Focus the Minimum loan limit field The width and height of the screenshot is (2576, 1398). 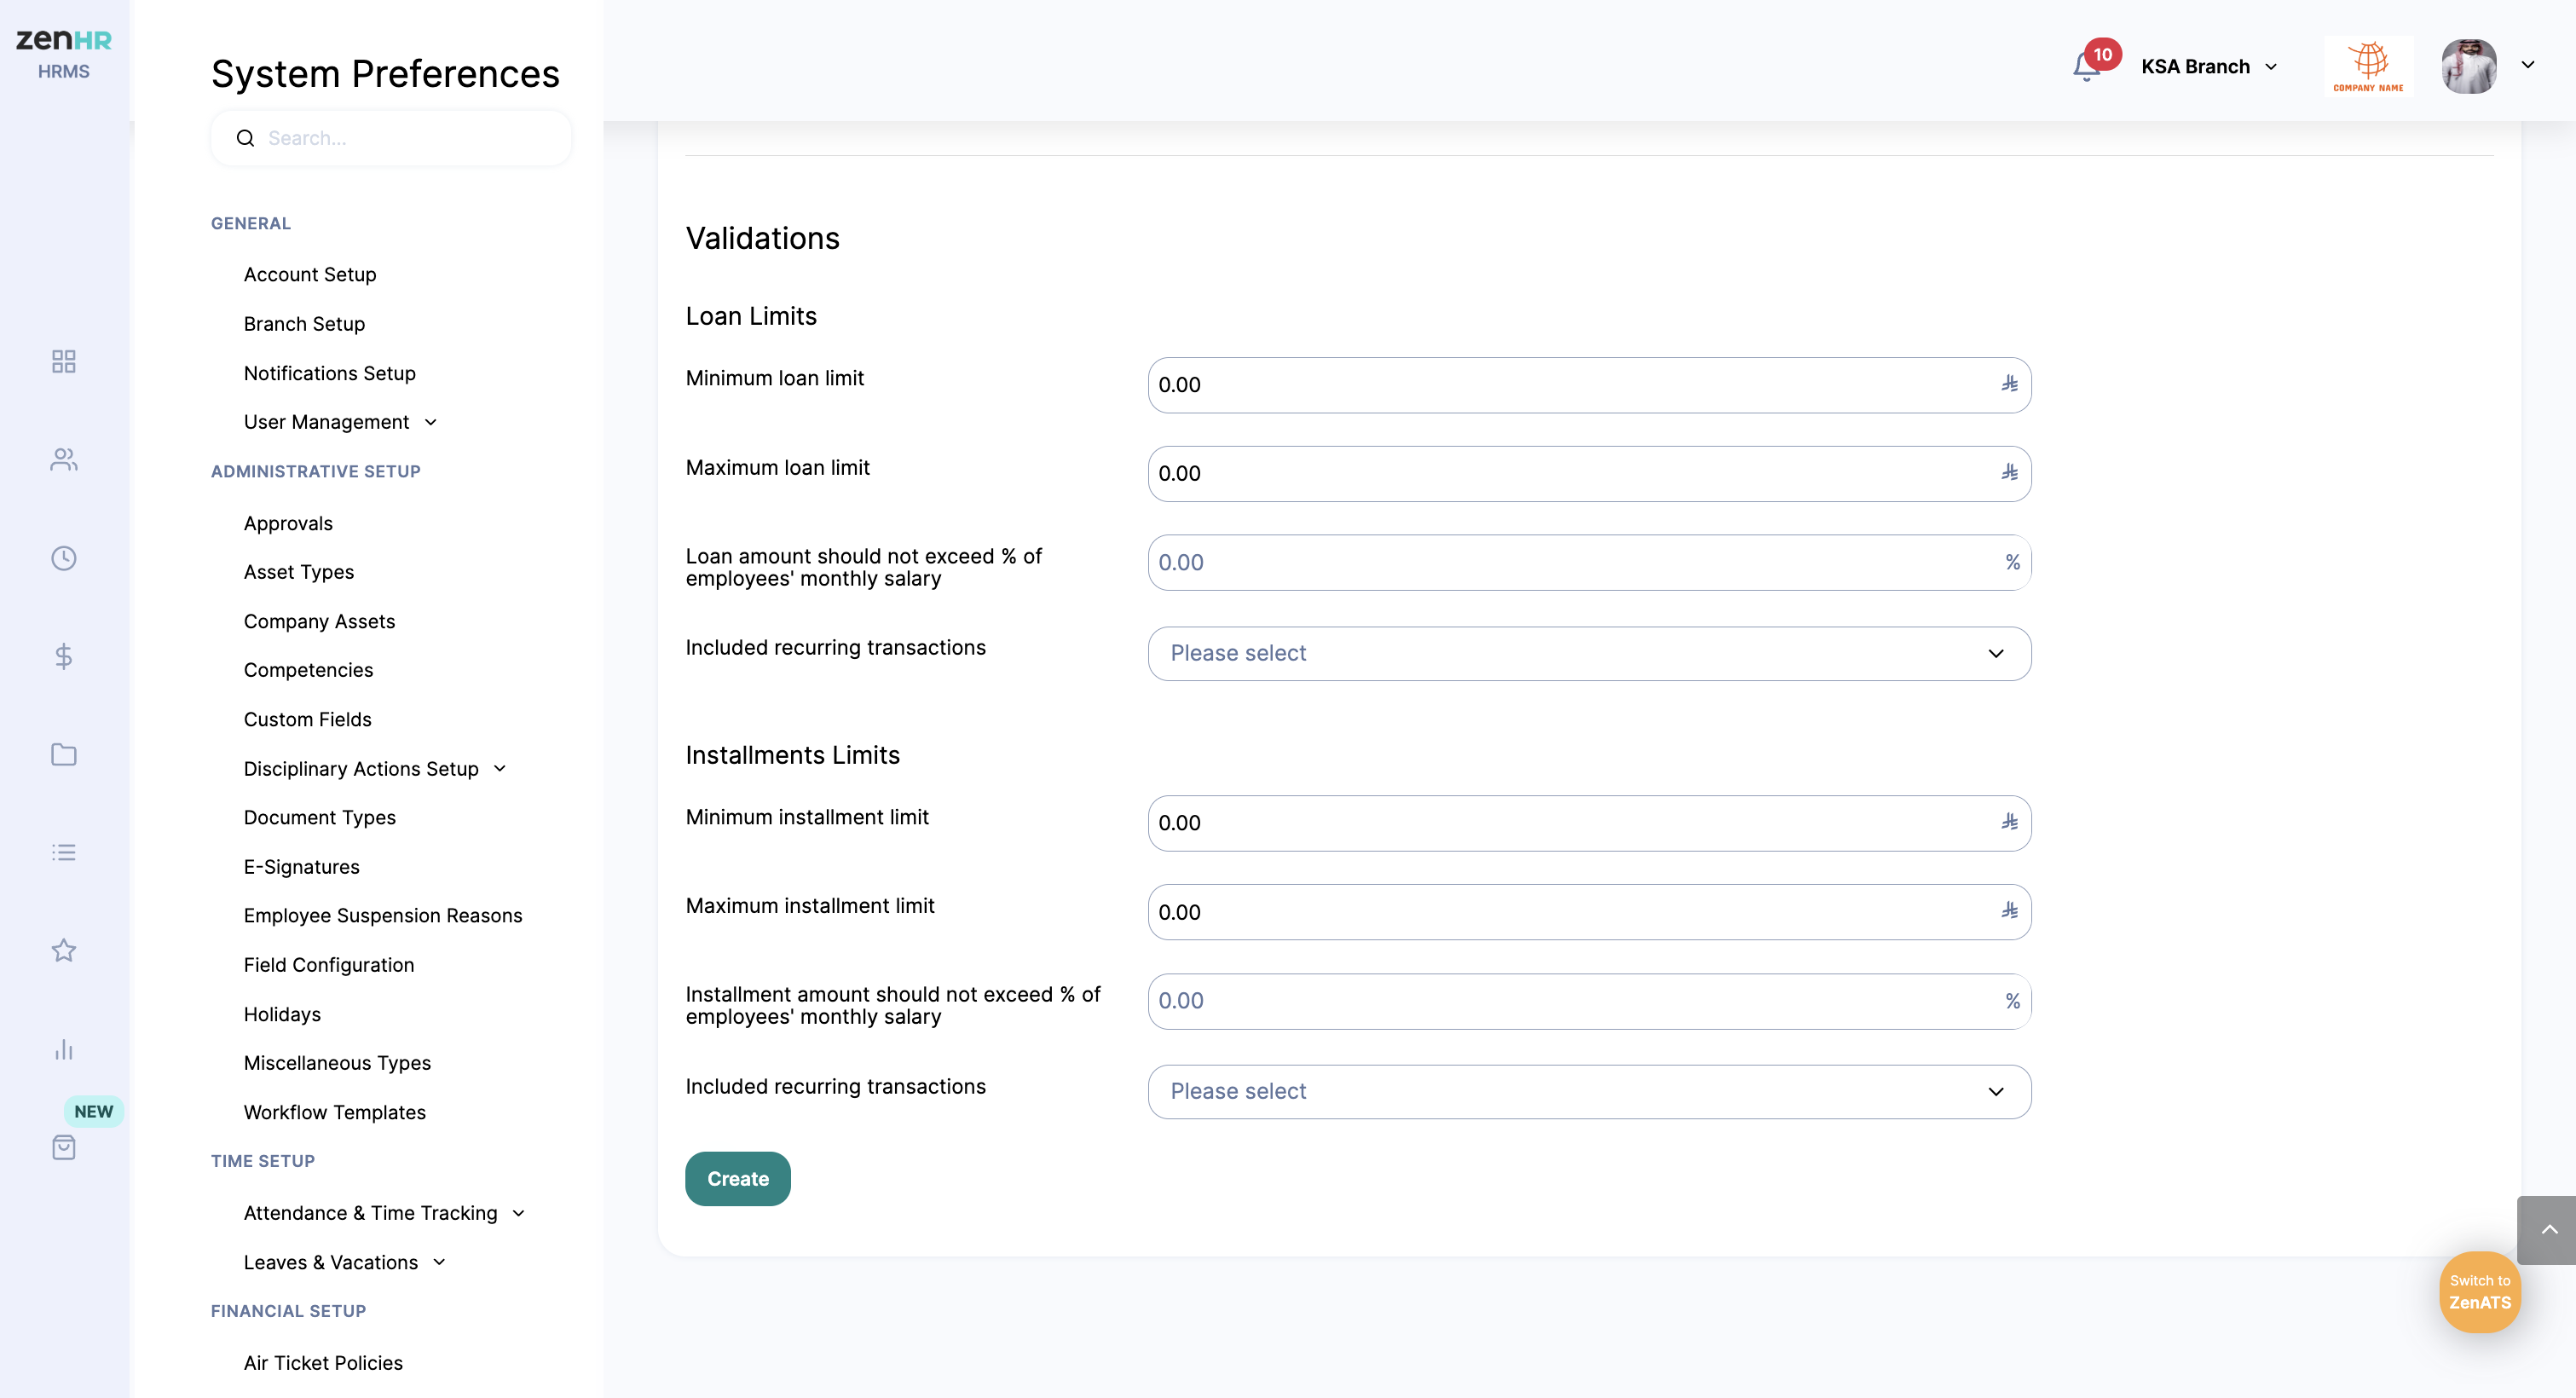pos(1570,385)
